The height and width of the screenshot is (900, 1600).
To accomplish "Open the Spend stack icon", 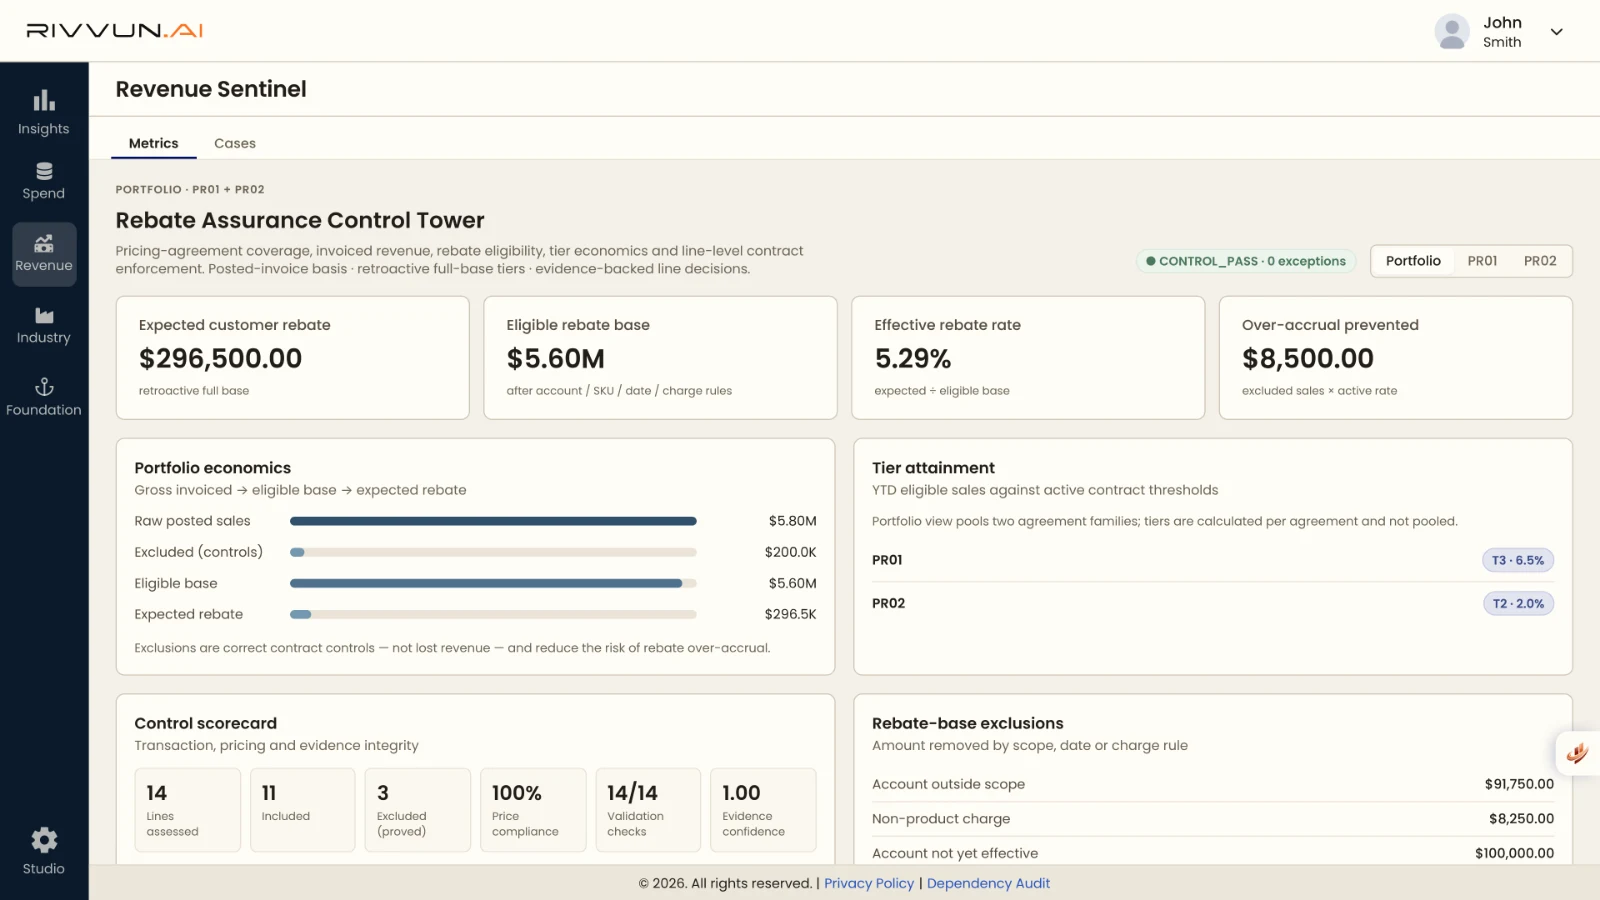I will (x=44, y=171).
